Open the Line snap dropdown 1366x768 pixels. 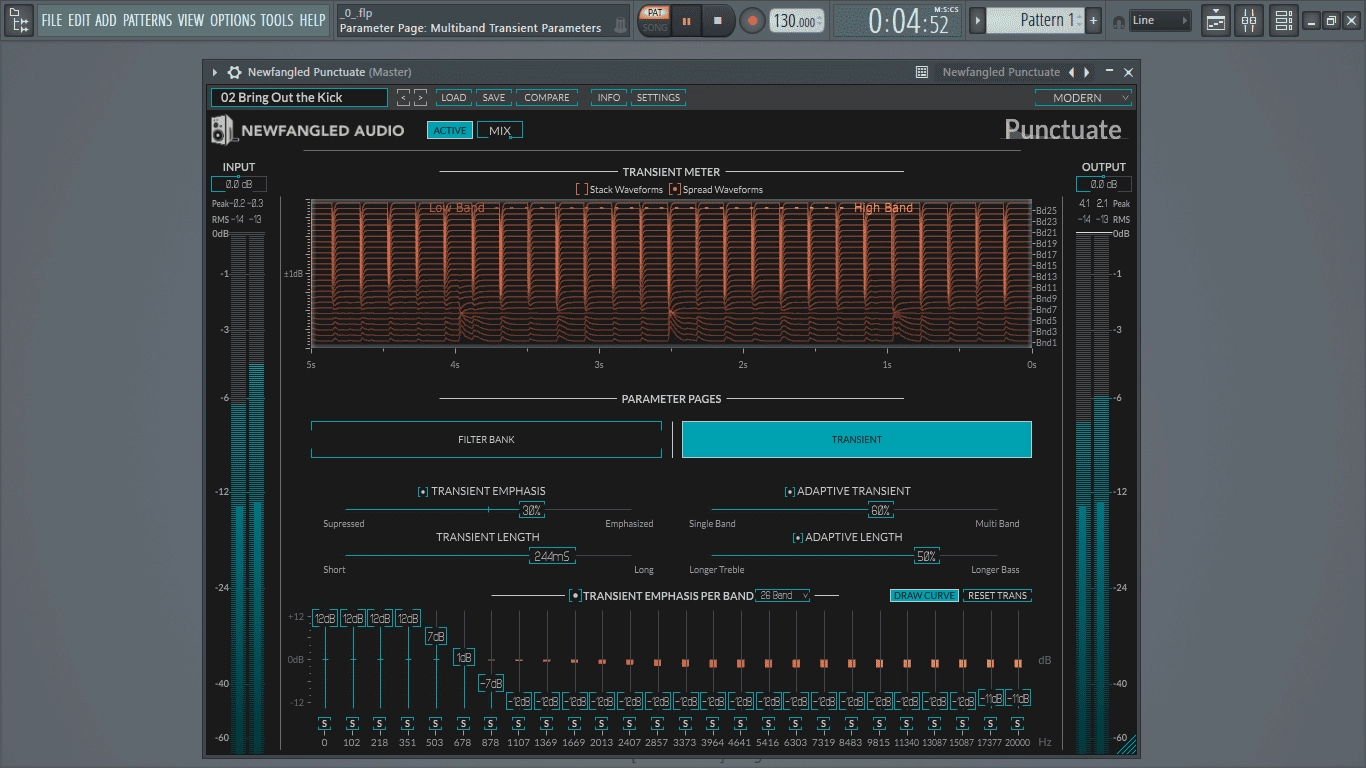point(1160,20)
